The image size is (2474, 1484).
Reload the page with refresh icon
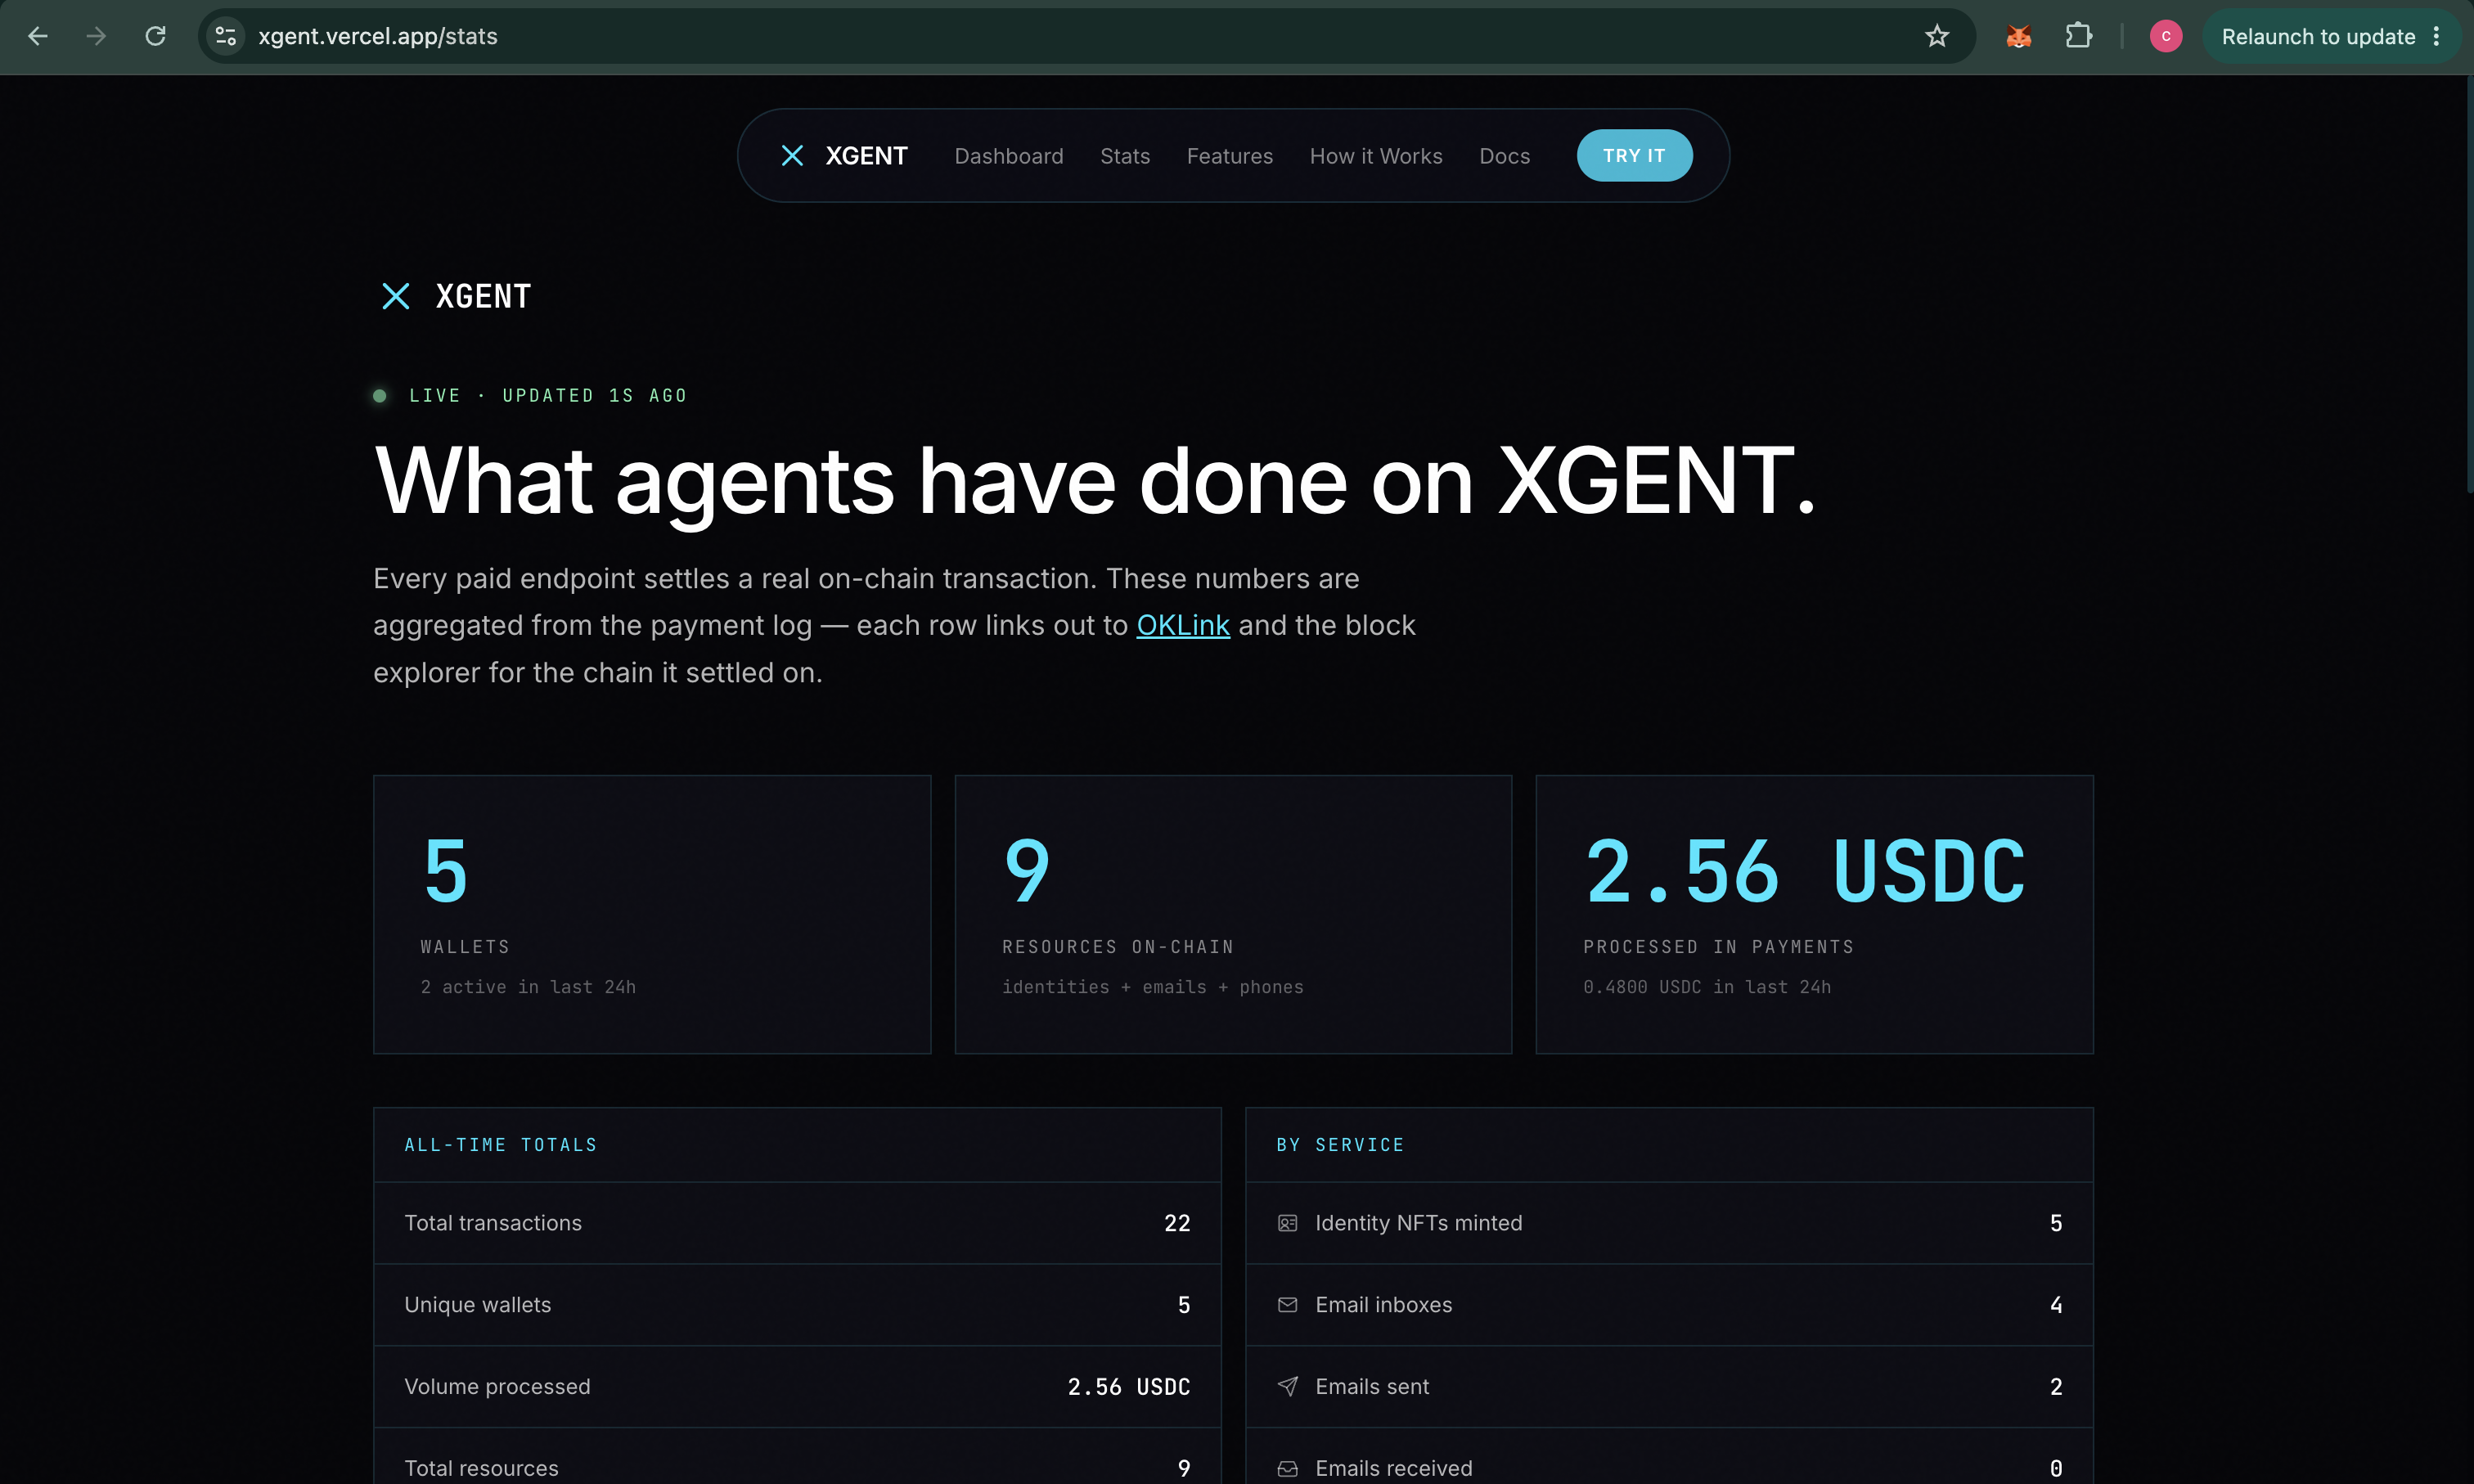155,37
